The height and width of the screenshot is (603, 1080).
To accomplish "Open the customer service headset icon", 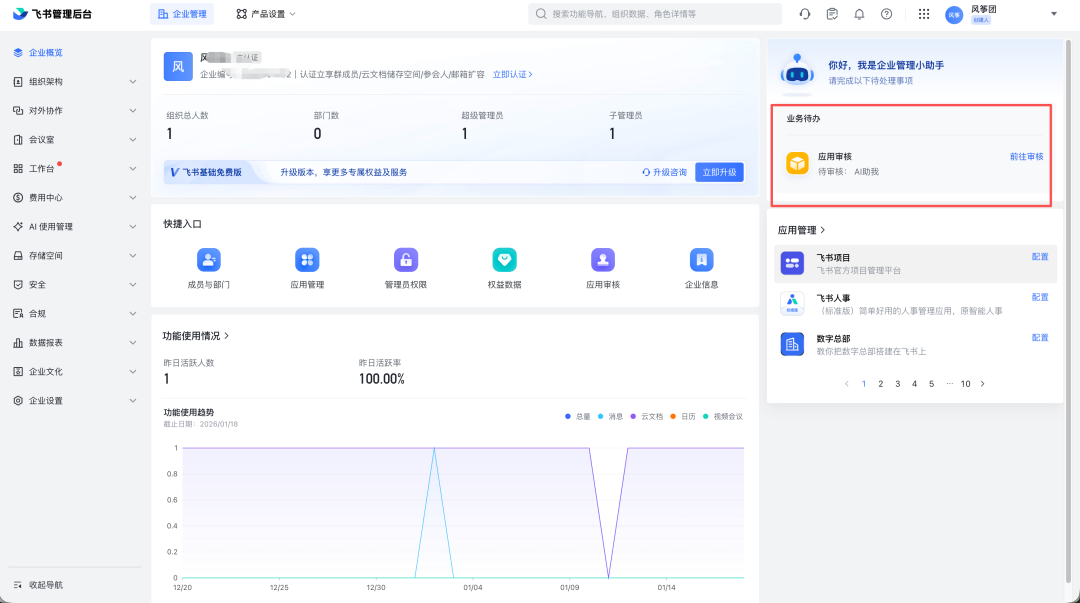I will click(805, 14).
